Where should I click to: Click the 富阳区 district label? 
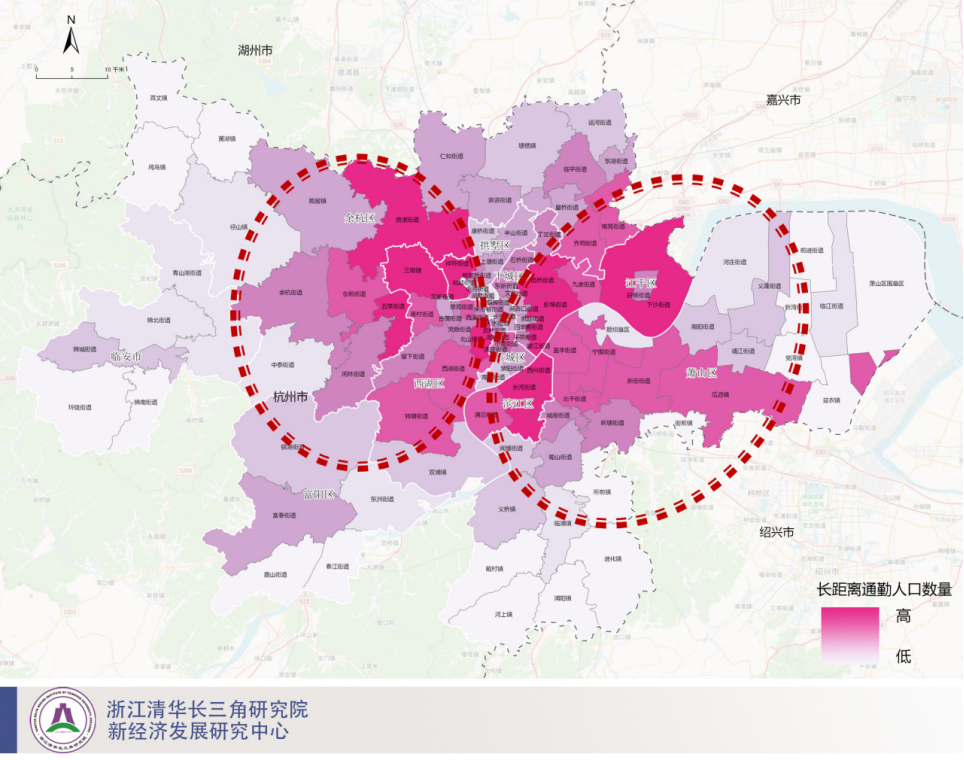click(318, 495)
